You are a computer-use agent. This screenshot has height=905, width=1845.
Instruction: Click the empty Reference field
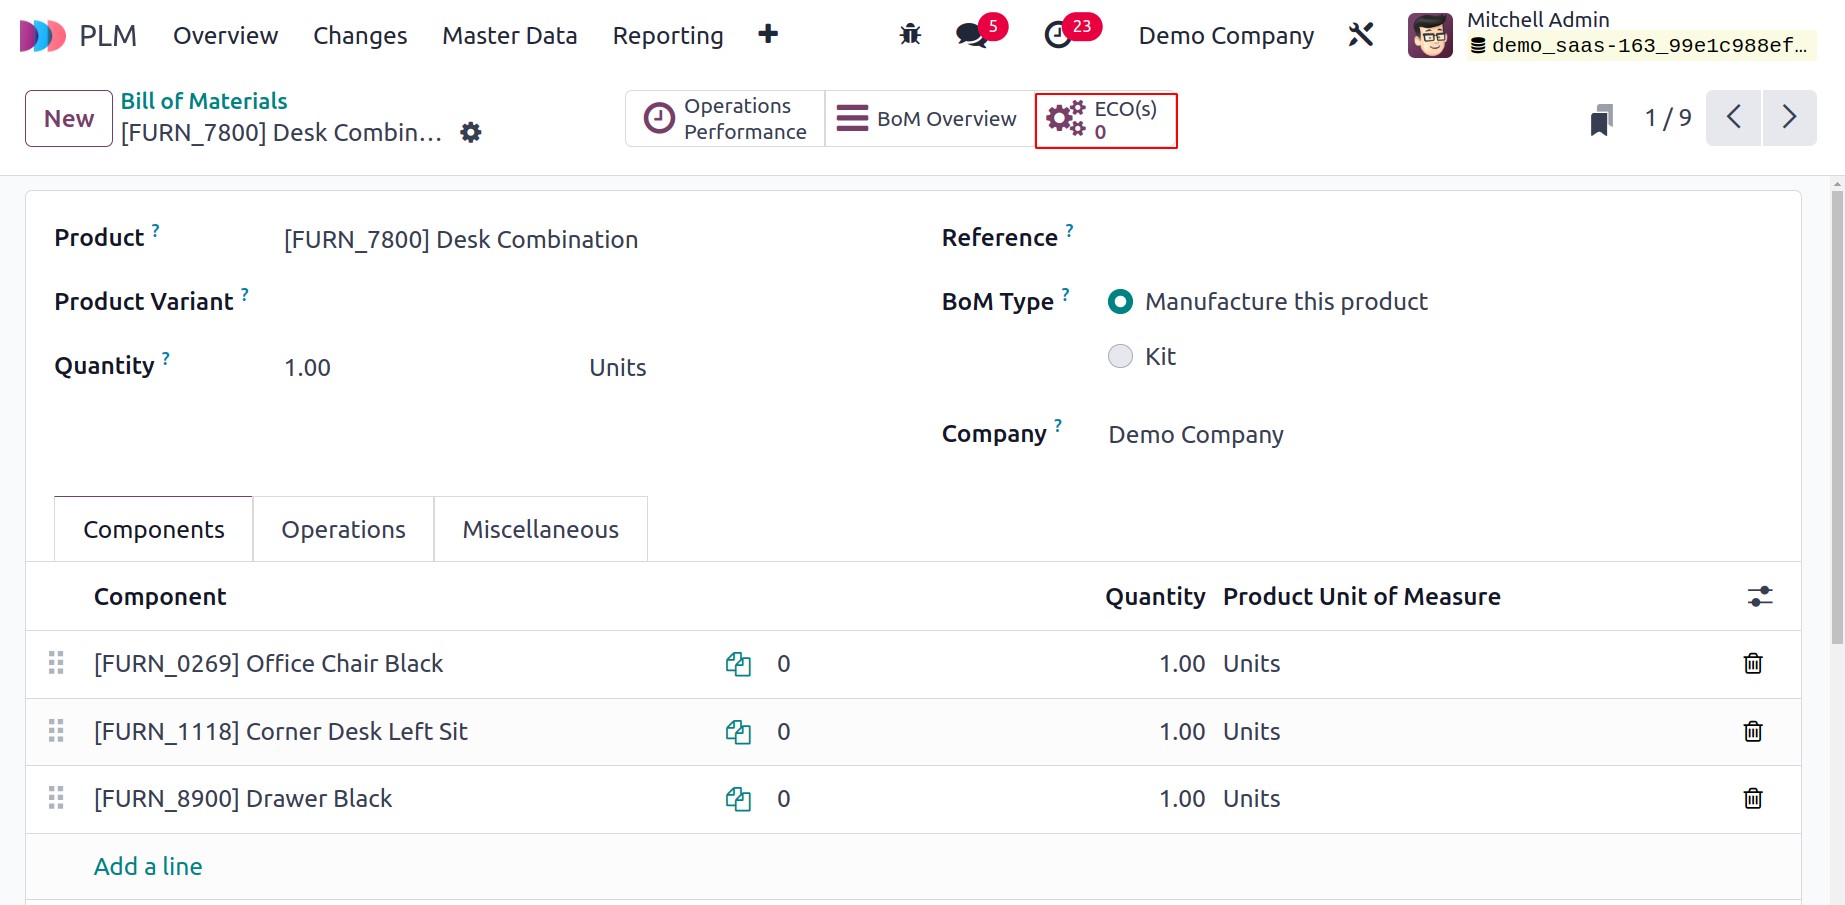pyautogui.click(x=1440, y=239)
